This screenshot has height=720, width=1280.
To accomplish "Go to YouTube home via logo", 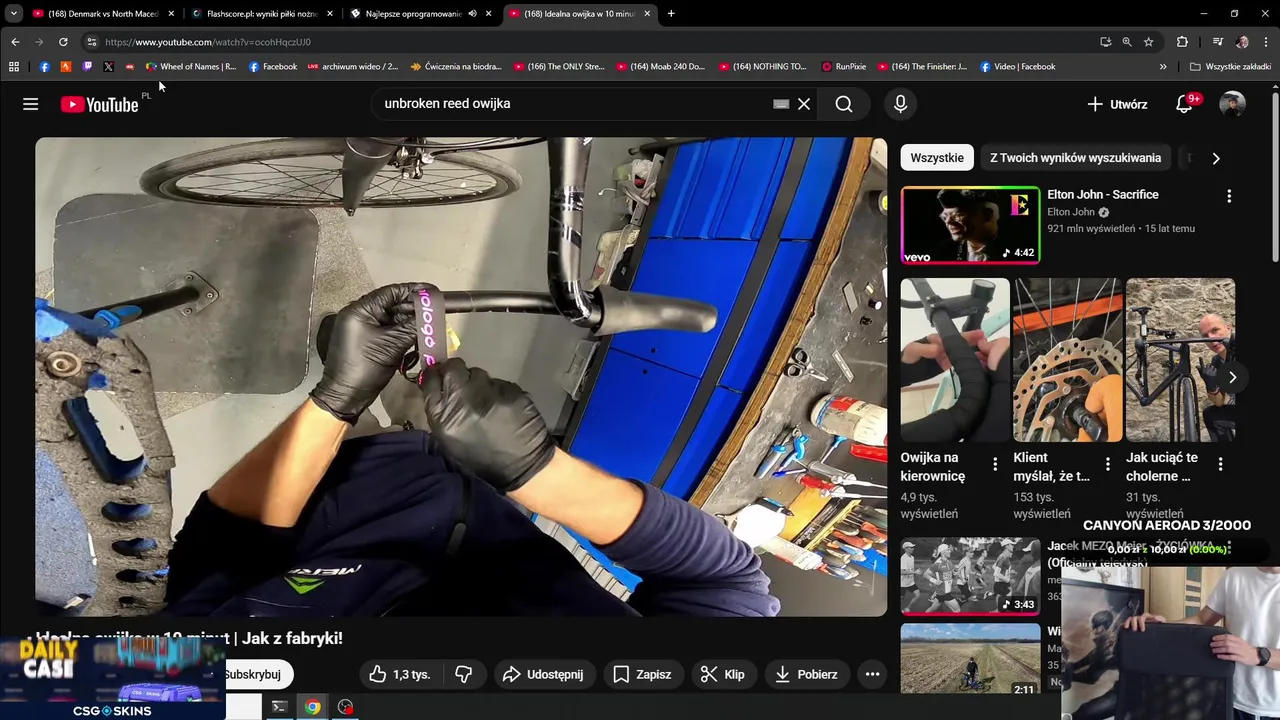I will pyautogui.click(x=99, y=104).
